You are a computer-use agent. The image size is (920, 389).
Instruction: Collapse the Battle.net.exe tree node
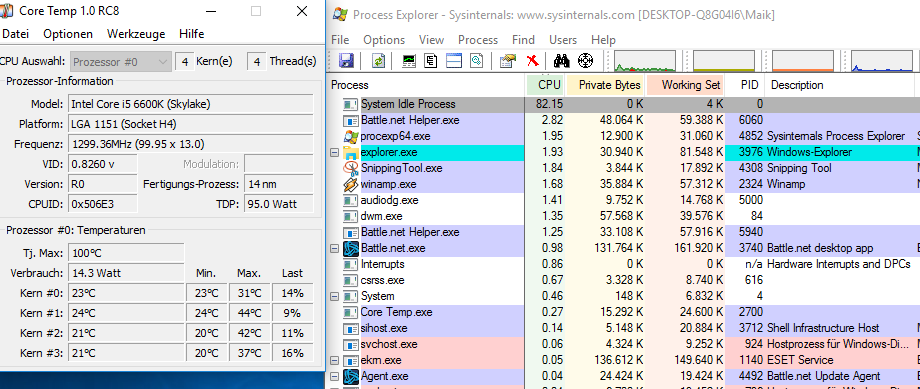click(335, 248)
